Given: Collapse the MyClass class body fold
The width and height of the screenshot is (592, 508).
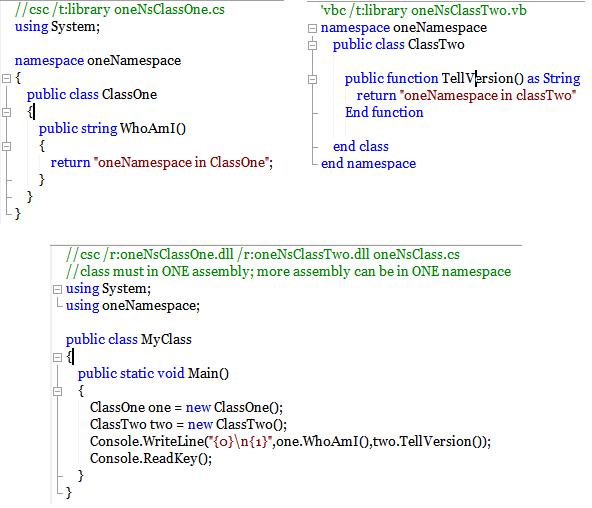Looking at the screenshot, I should click(x=57, y=357).
